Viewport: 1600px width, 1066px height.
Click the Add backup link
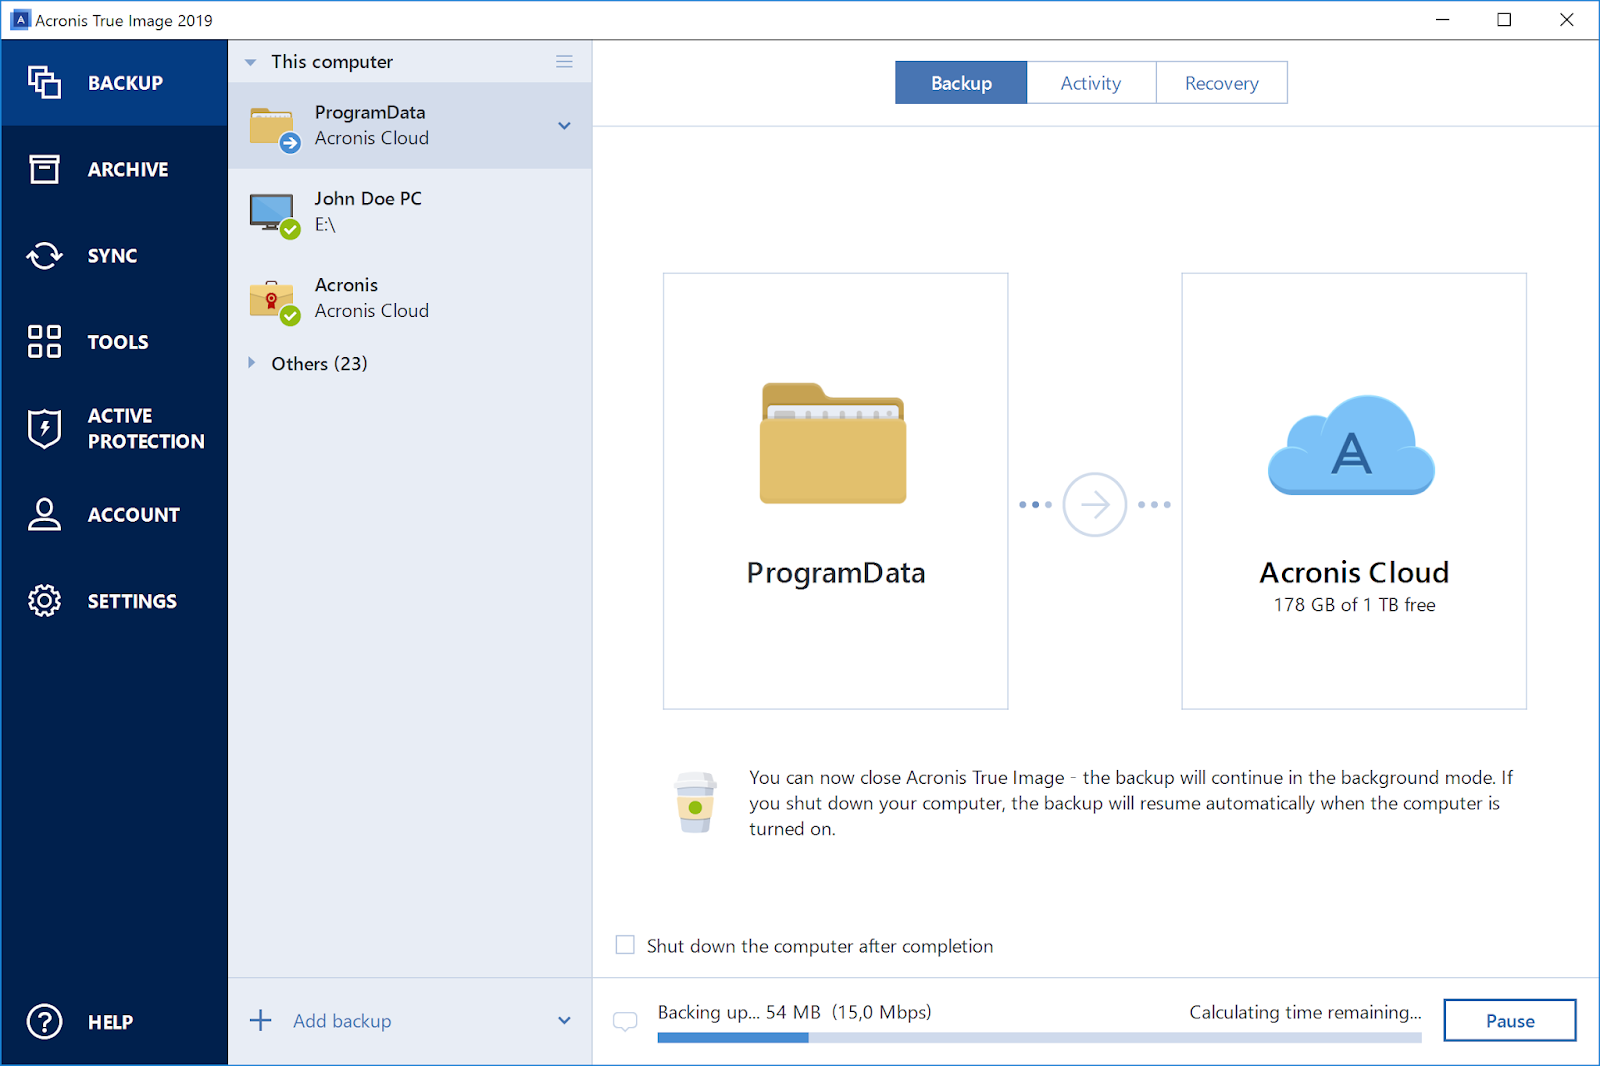(x=342, y=1021)
